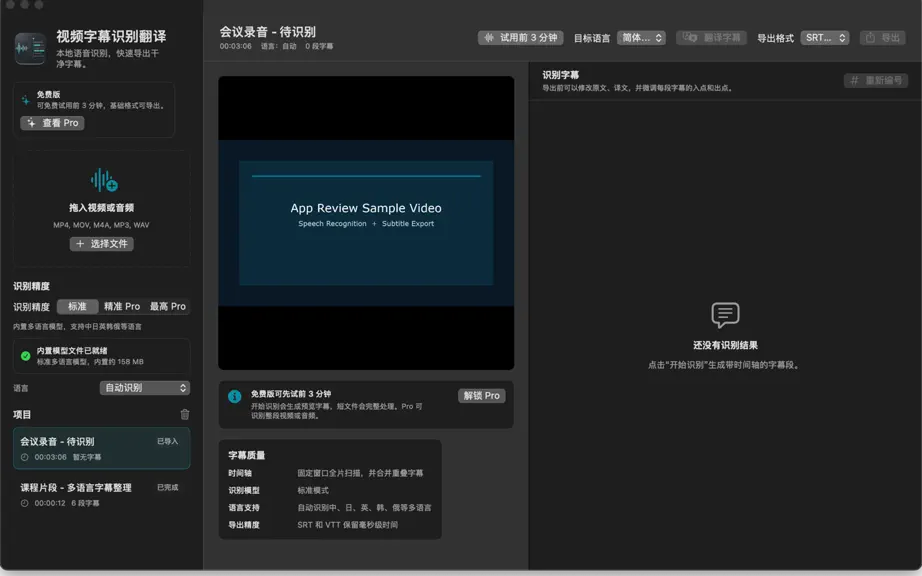
Task: Click the subtitle bubble icon in empty results
Action: 725,315
